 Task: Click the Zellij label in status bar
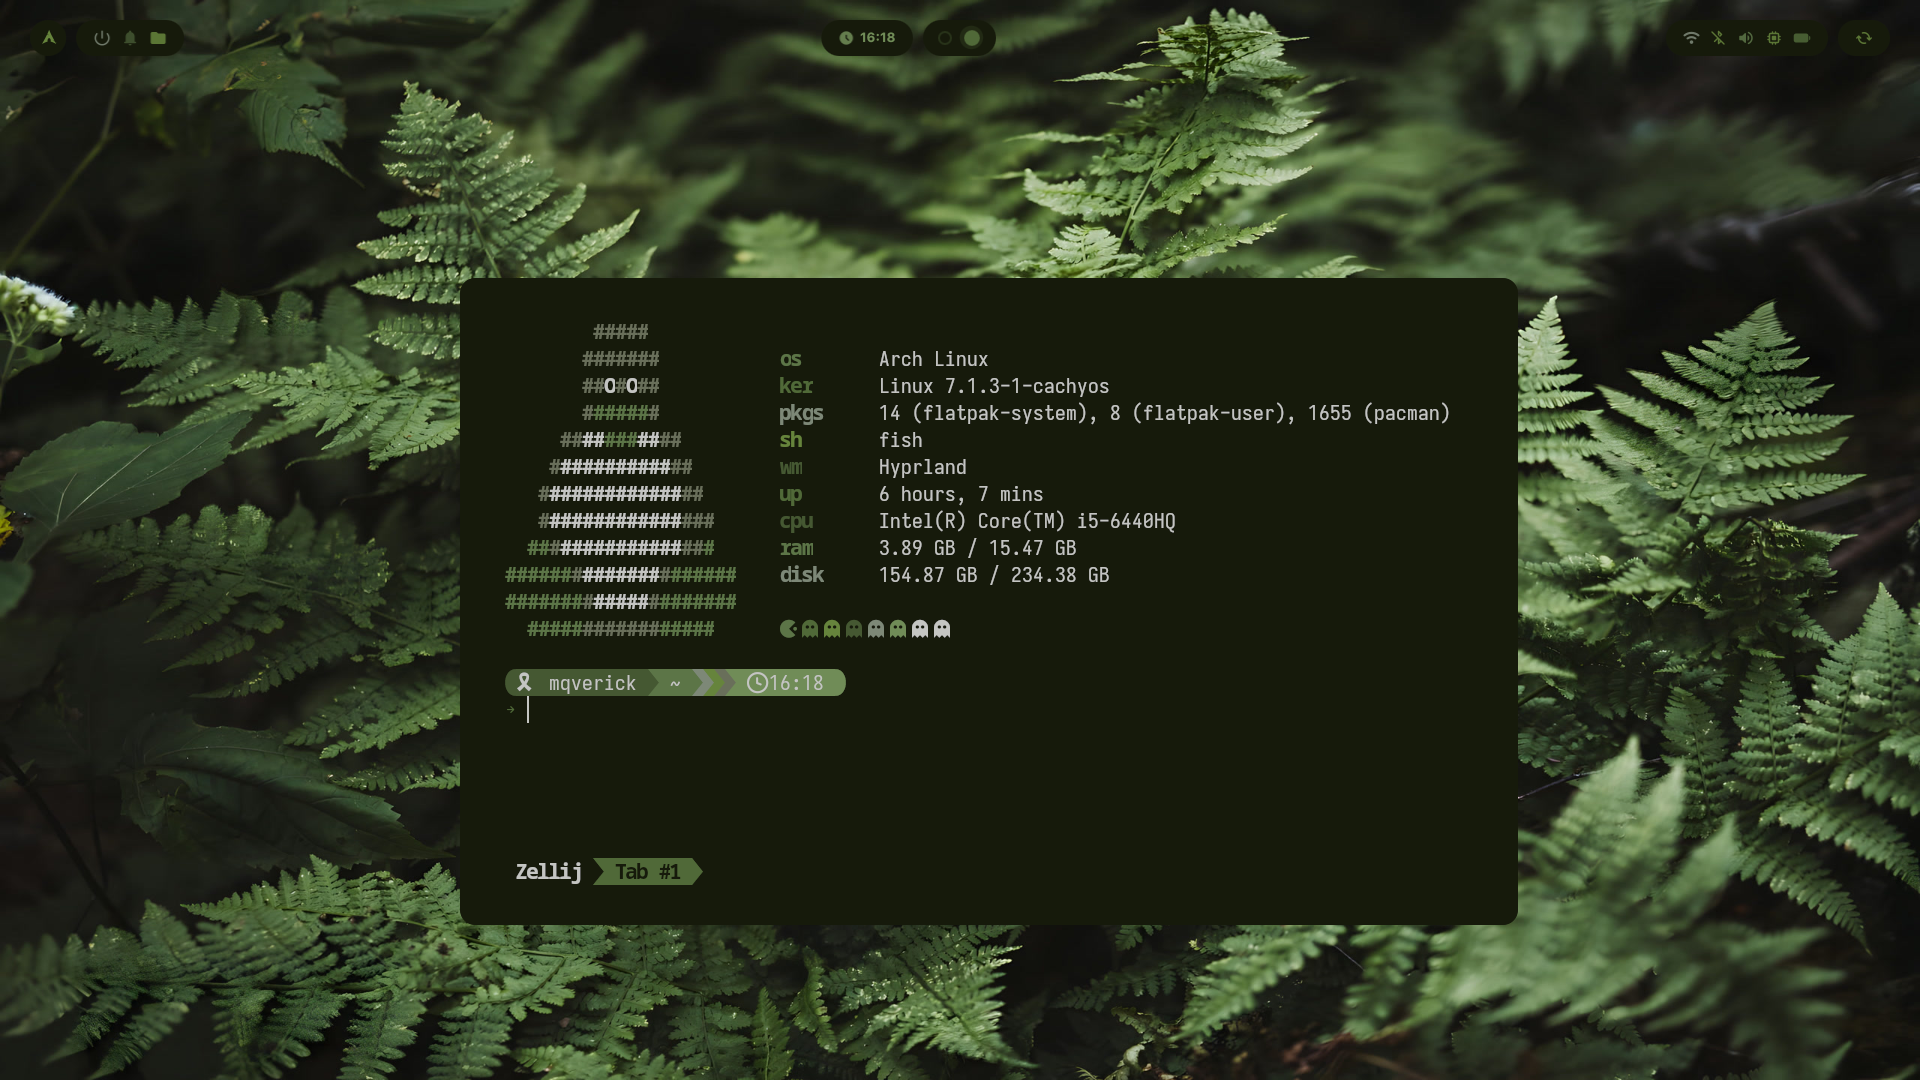[548, 872]
